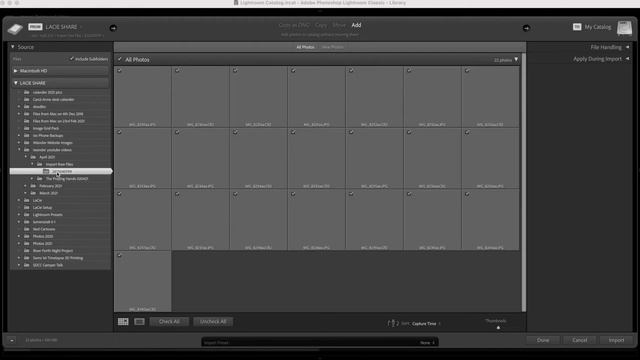Screen dimensions: 640x360
Task: Click the source hard drive icon
Action: [x=15, y=29]
